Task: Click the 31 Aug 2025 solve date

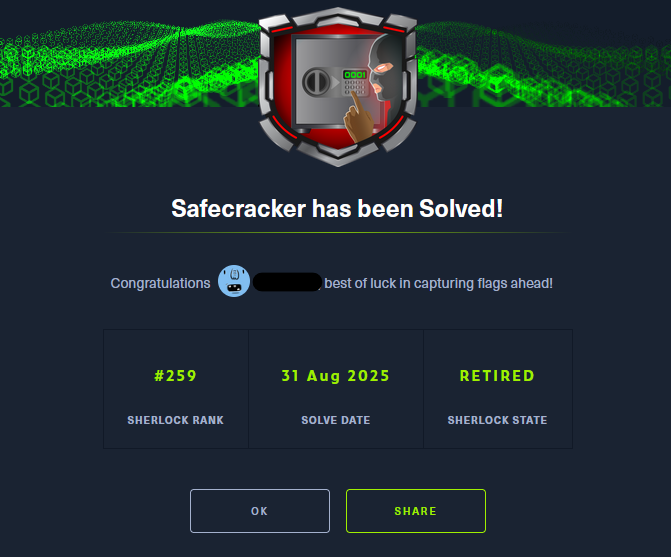Action: 336,376
